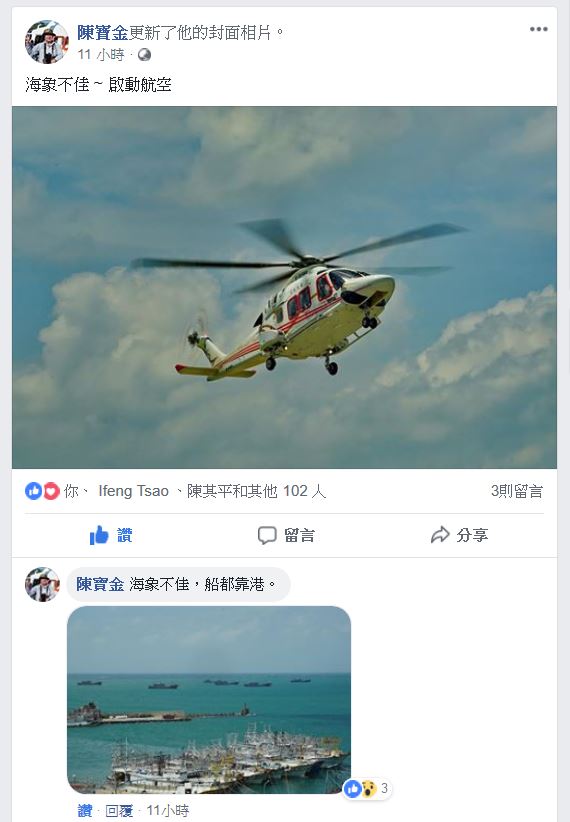Open 陳寶金's profile picture at post top
Screen dimensions: 570x822
(47, 41)
